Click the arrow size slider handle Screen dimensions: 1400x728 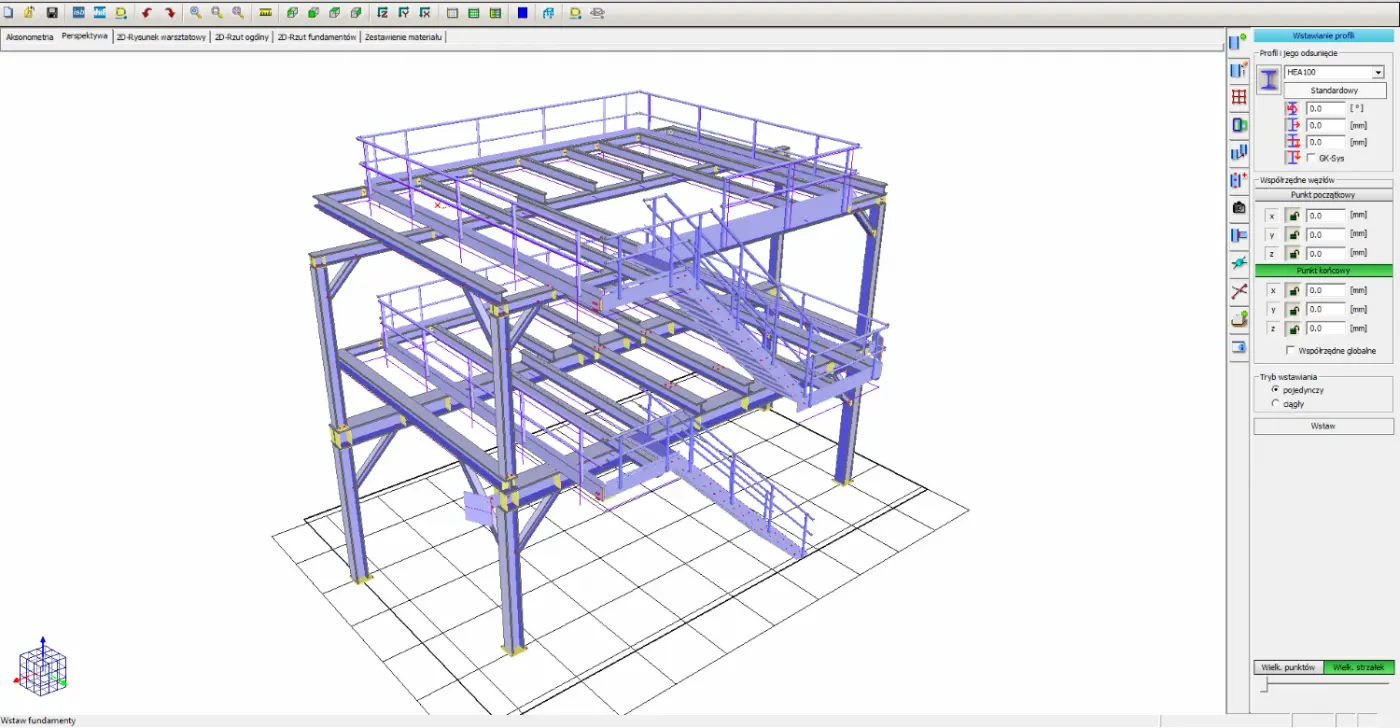click(1265, 685)
